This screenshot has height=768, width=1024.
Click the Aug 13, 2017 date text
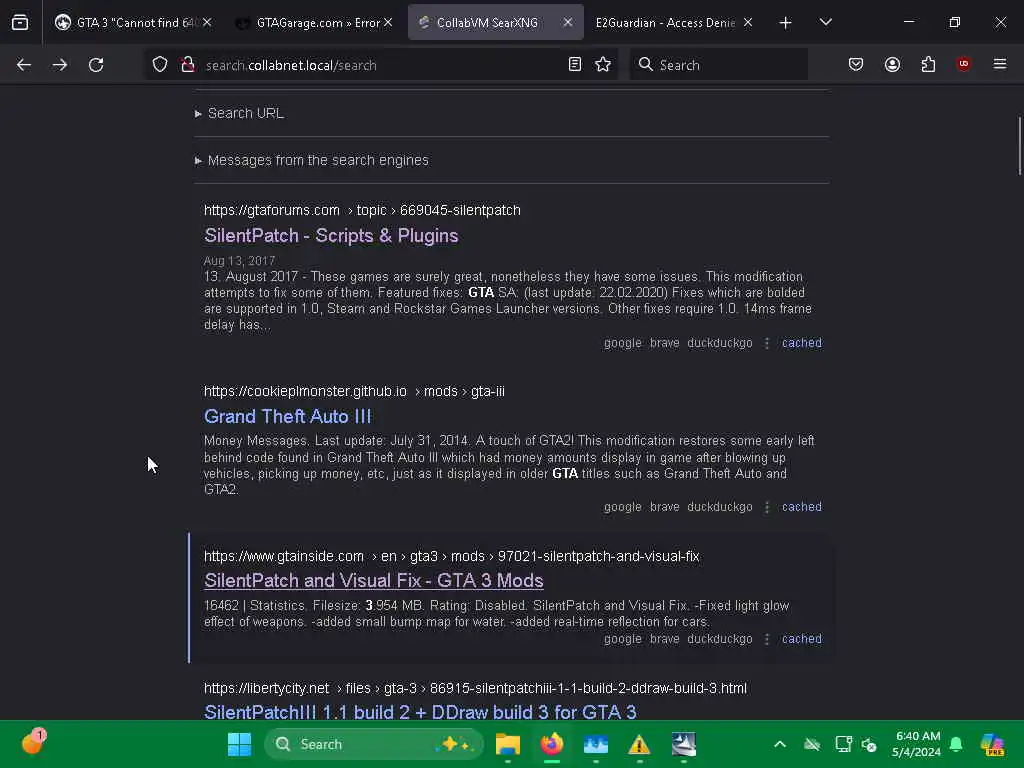pyautogui.click(x=239, y=261)
